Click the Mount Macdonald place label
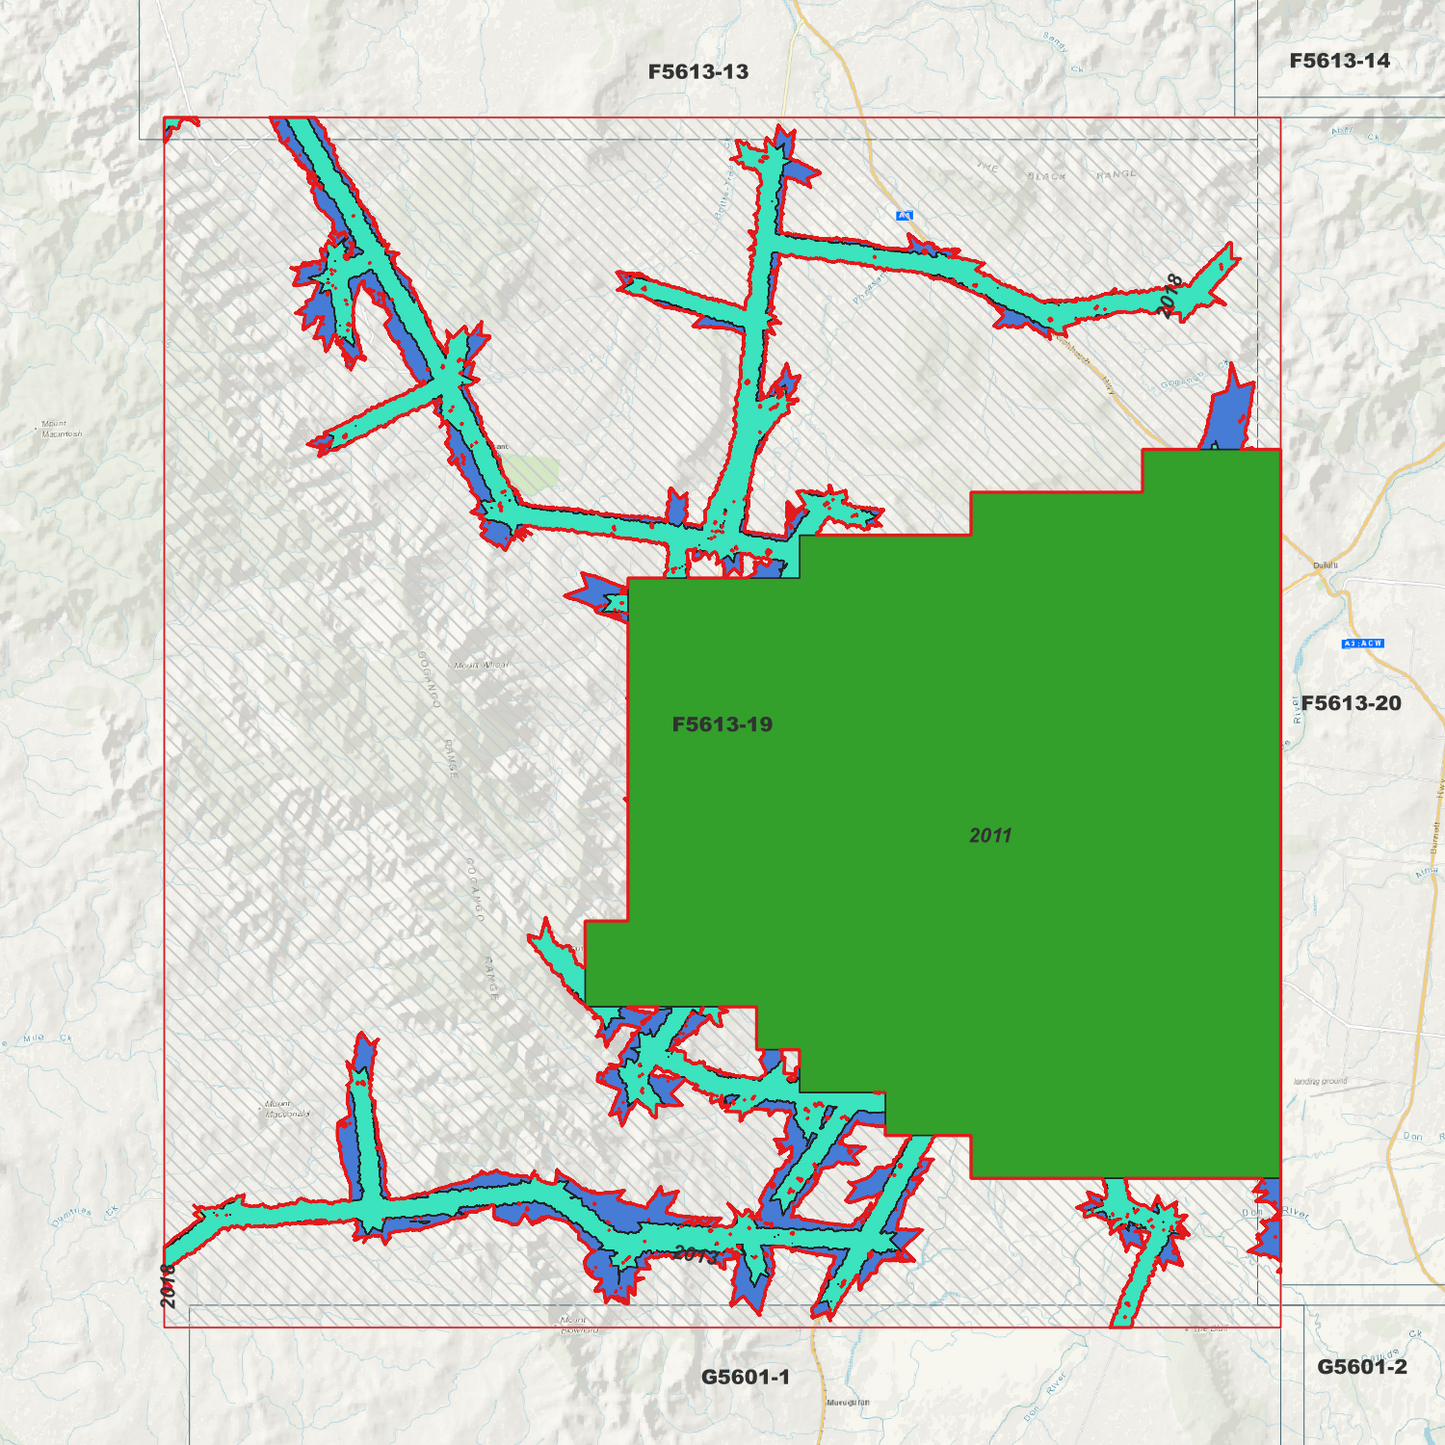The height and width of the screenshot is (1445, 1445). (287, 1109)
